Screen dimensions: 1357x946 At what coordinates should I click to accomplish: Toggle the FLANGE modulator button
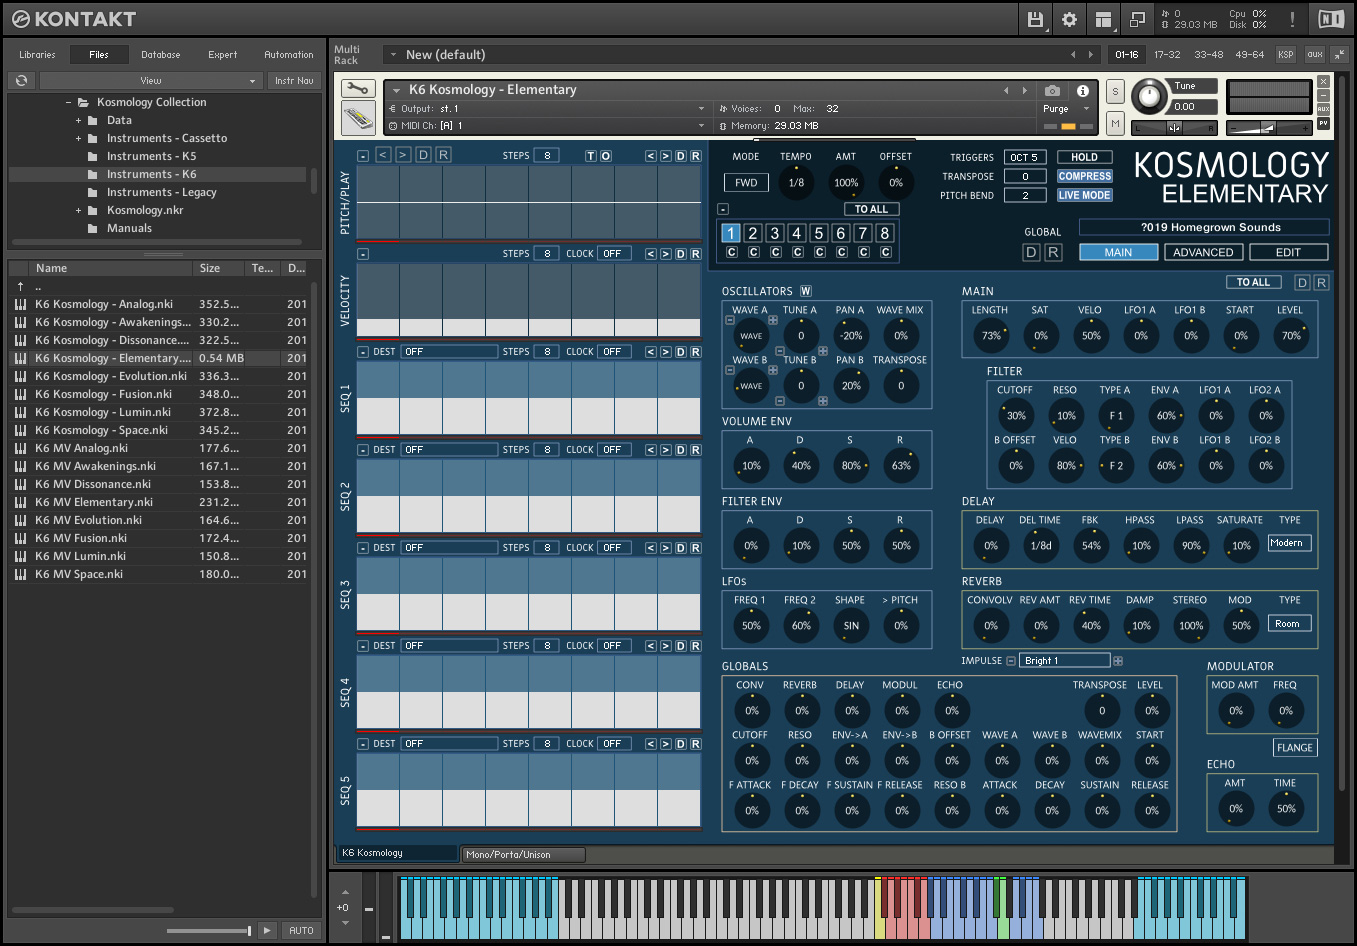[x=1294, y=748]
